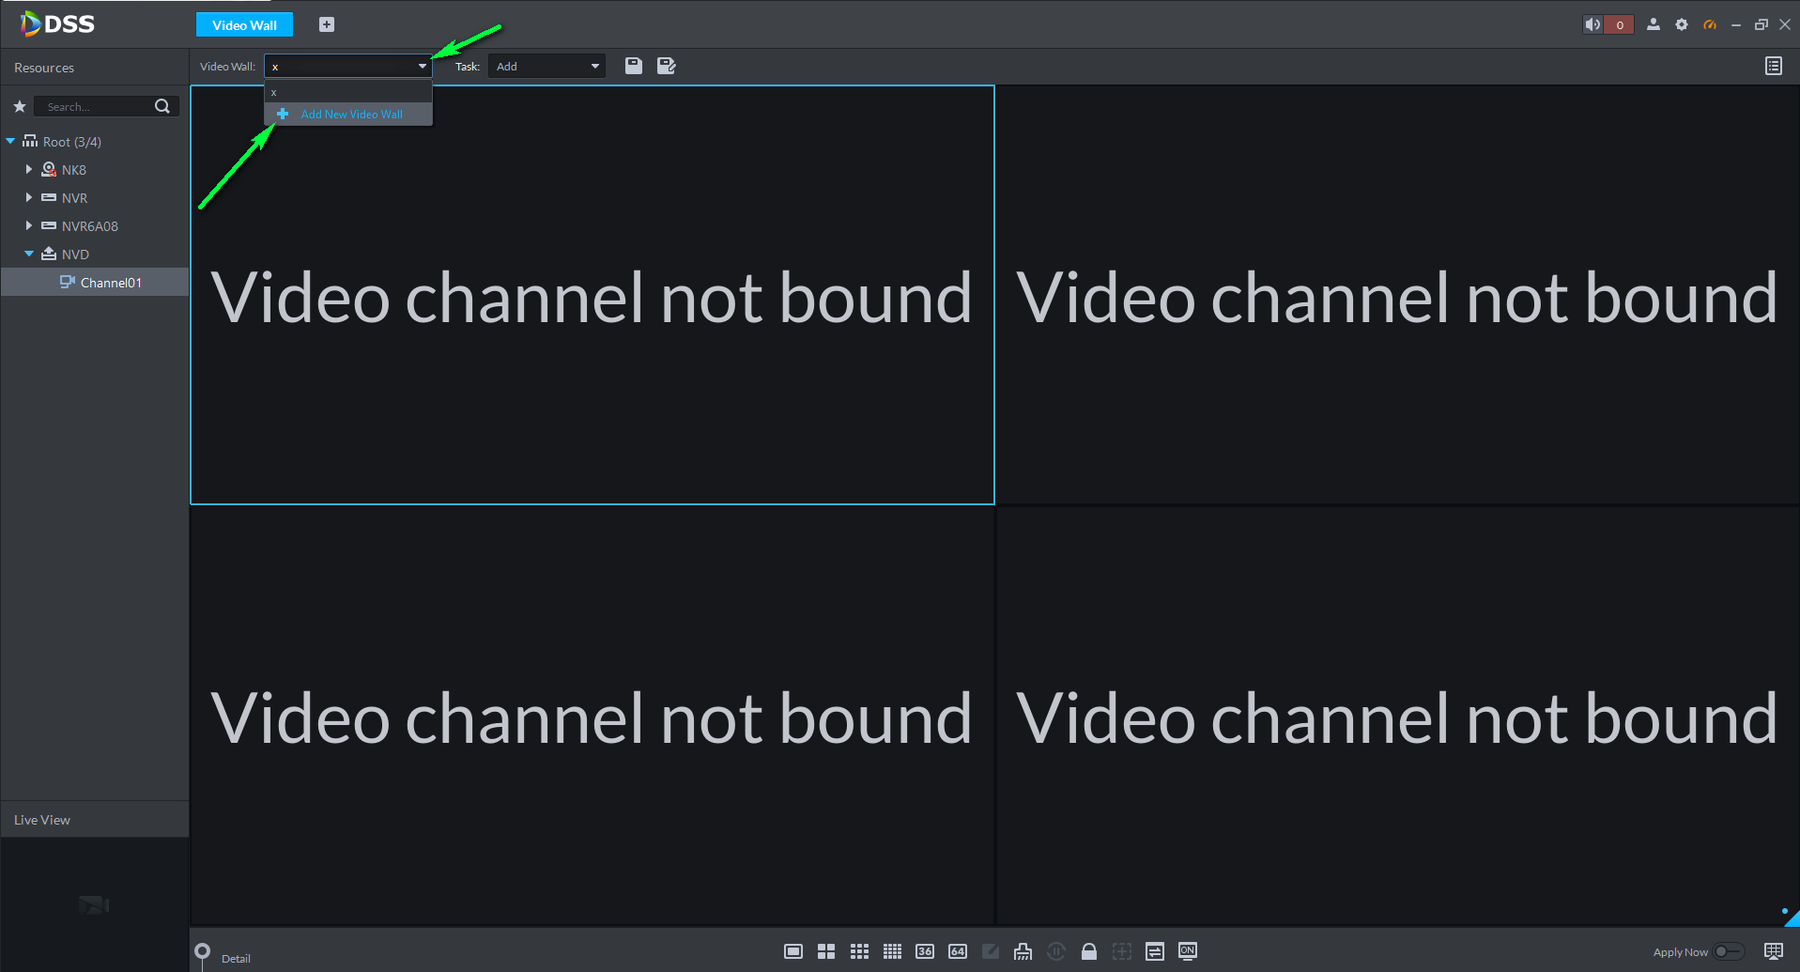Mute the alarm sound speaker icon

pyautogui.click(x=1592, y=25)
